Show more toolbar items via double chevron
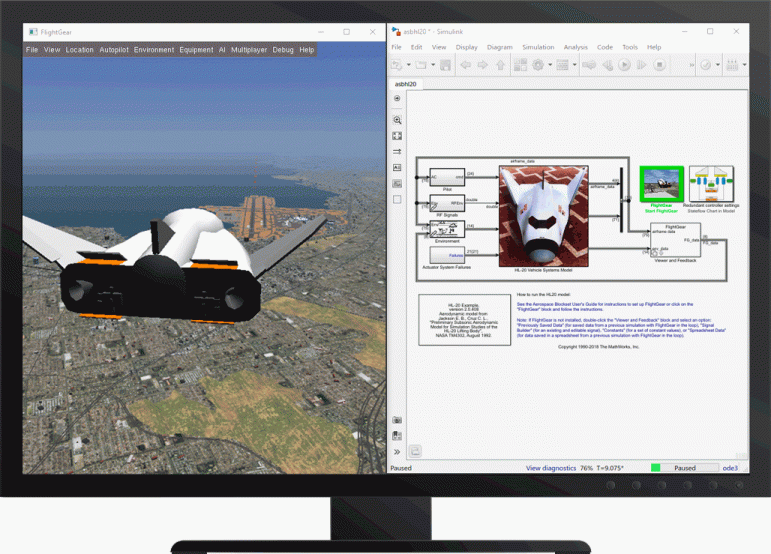This screenshot has height=554, width=771. tap(691, 65)
